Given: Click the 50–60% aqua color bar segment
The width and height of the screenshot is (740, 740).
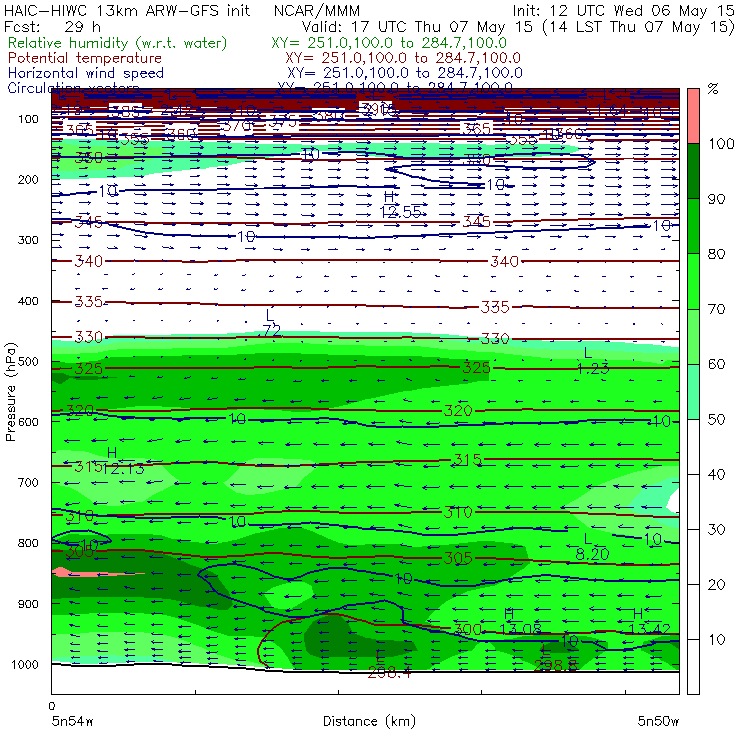Looking at the screenshot, I should [693, 392].
